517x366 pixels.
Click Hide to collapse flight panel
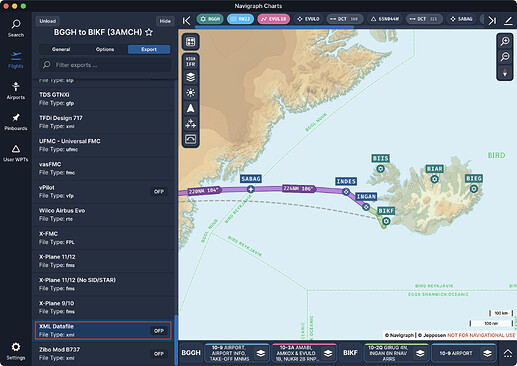pyautogui.click(x=165, y=21)
